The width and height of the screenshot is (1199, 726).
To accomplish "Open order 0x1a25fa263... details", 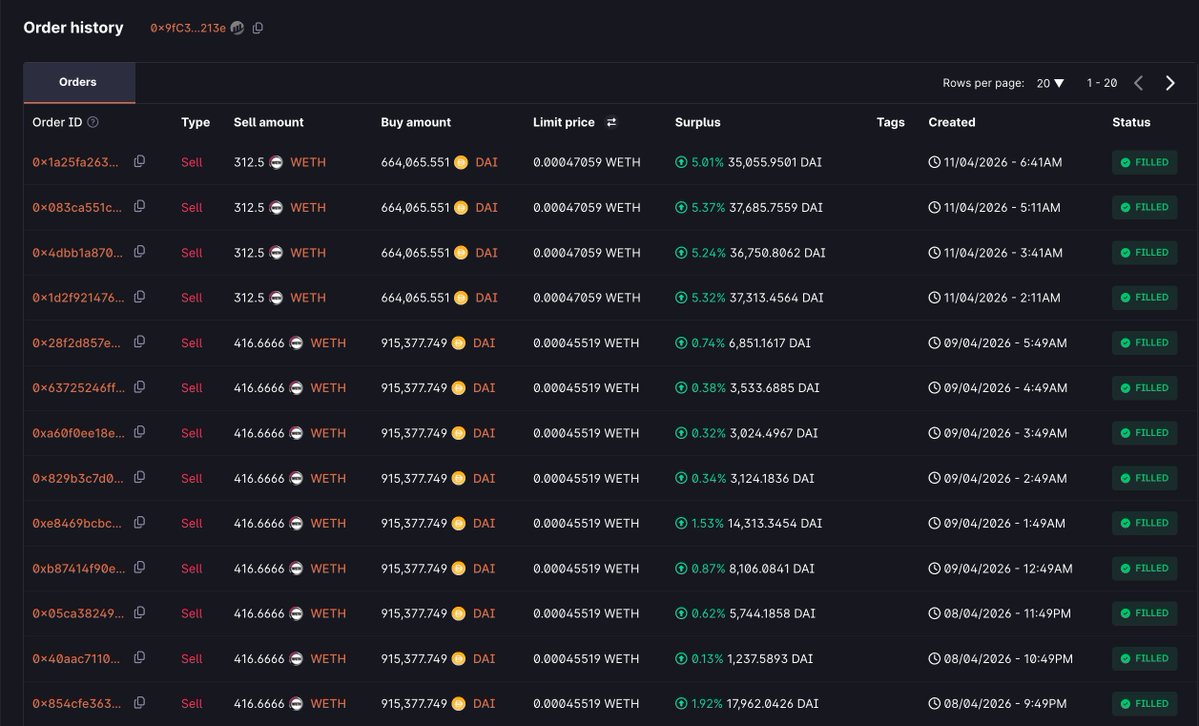I will pos(75,163).
